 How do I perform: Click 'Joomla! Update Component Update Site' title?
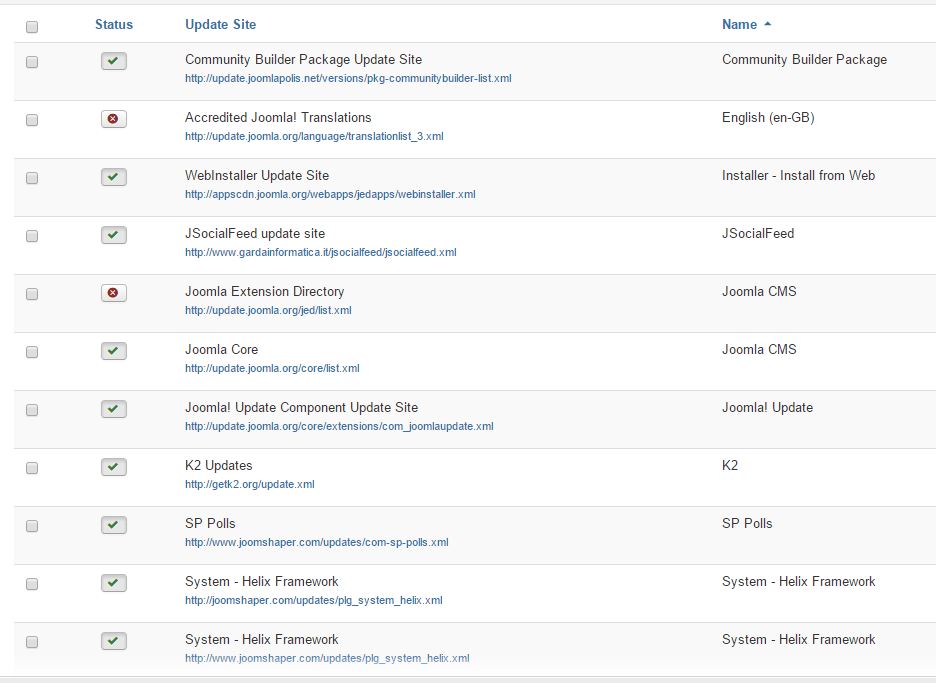coord(301,408)
